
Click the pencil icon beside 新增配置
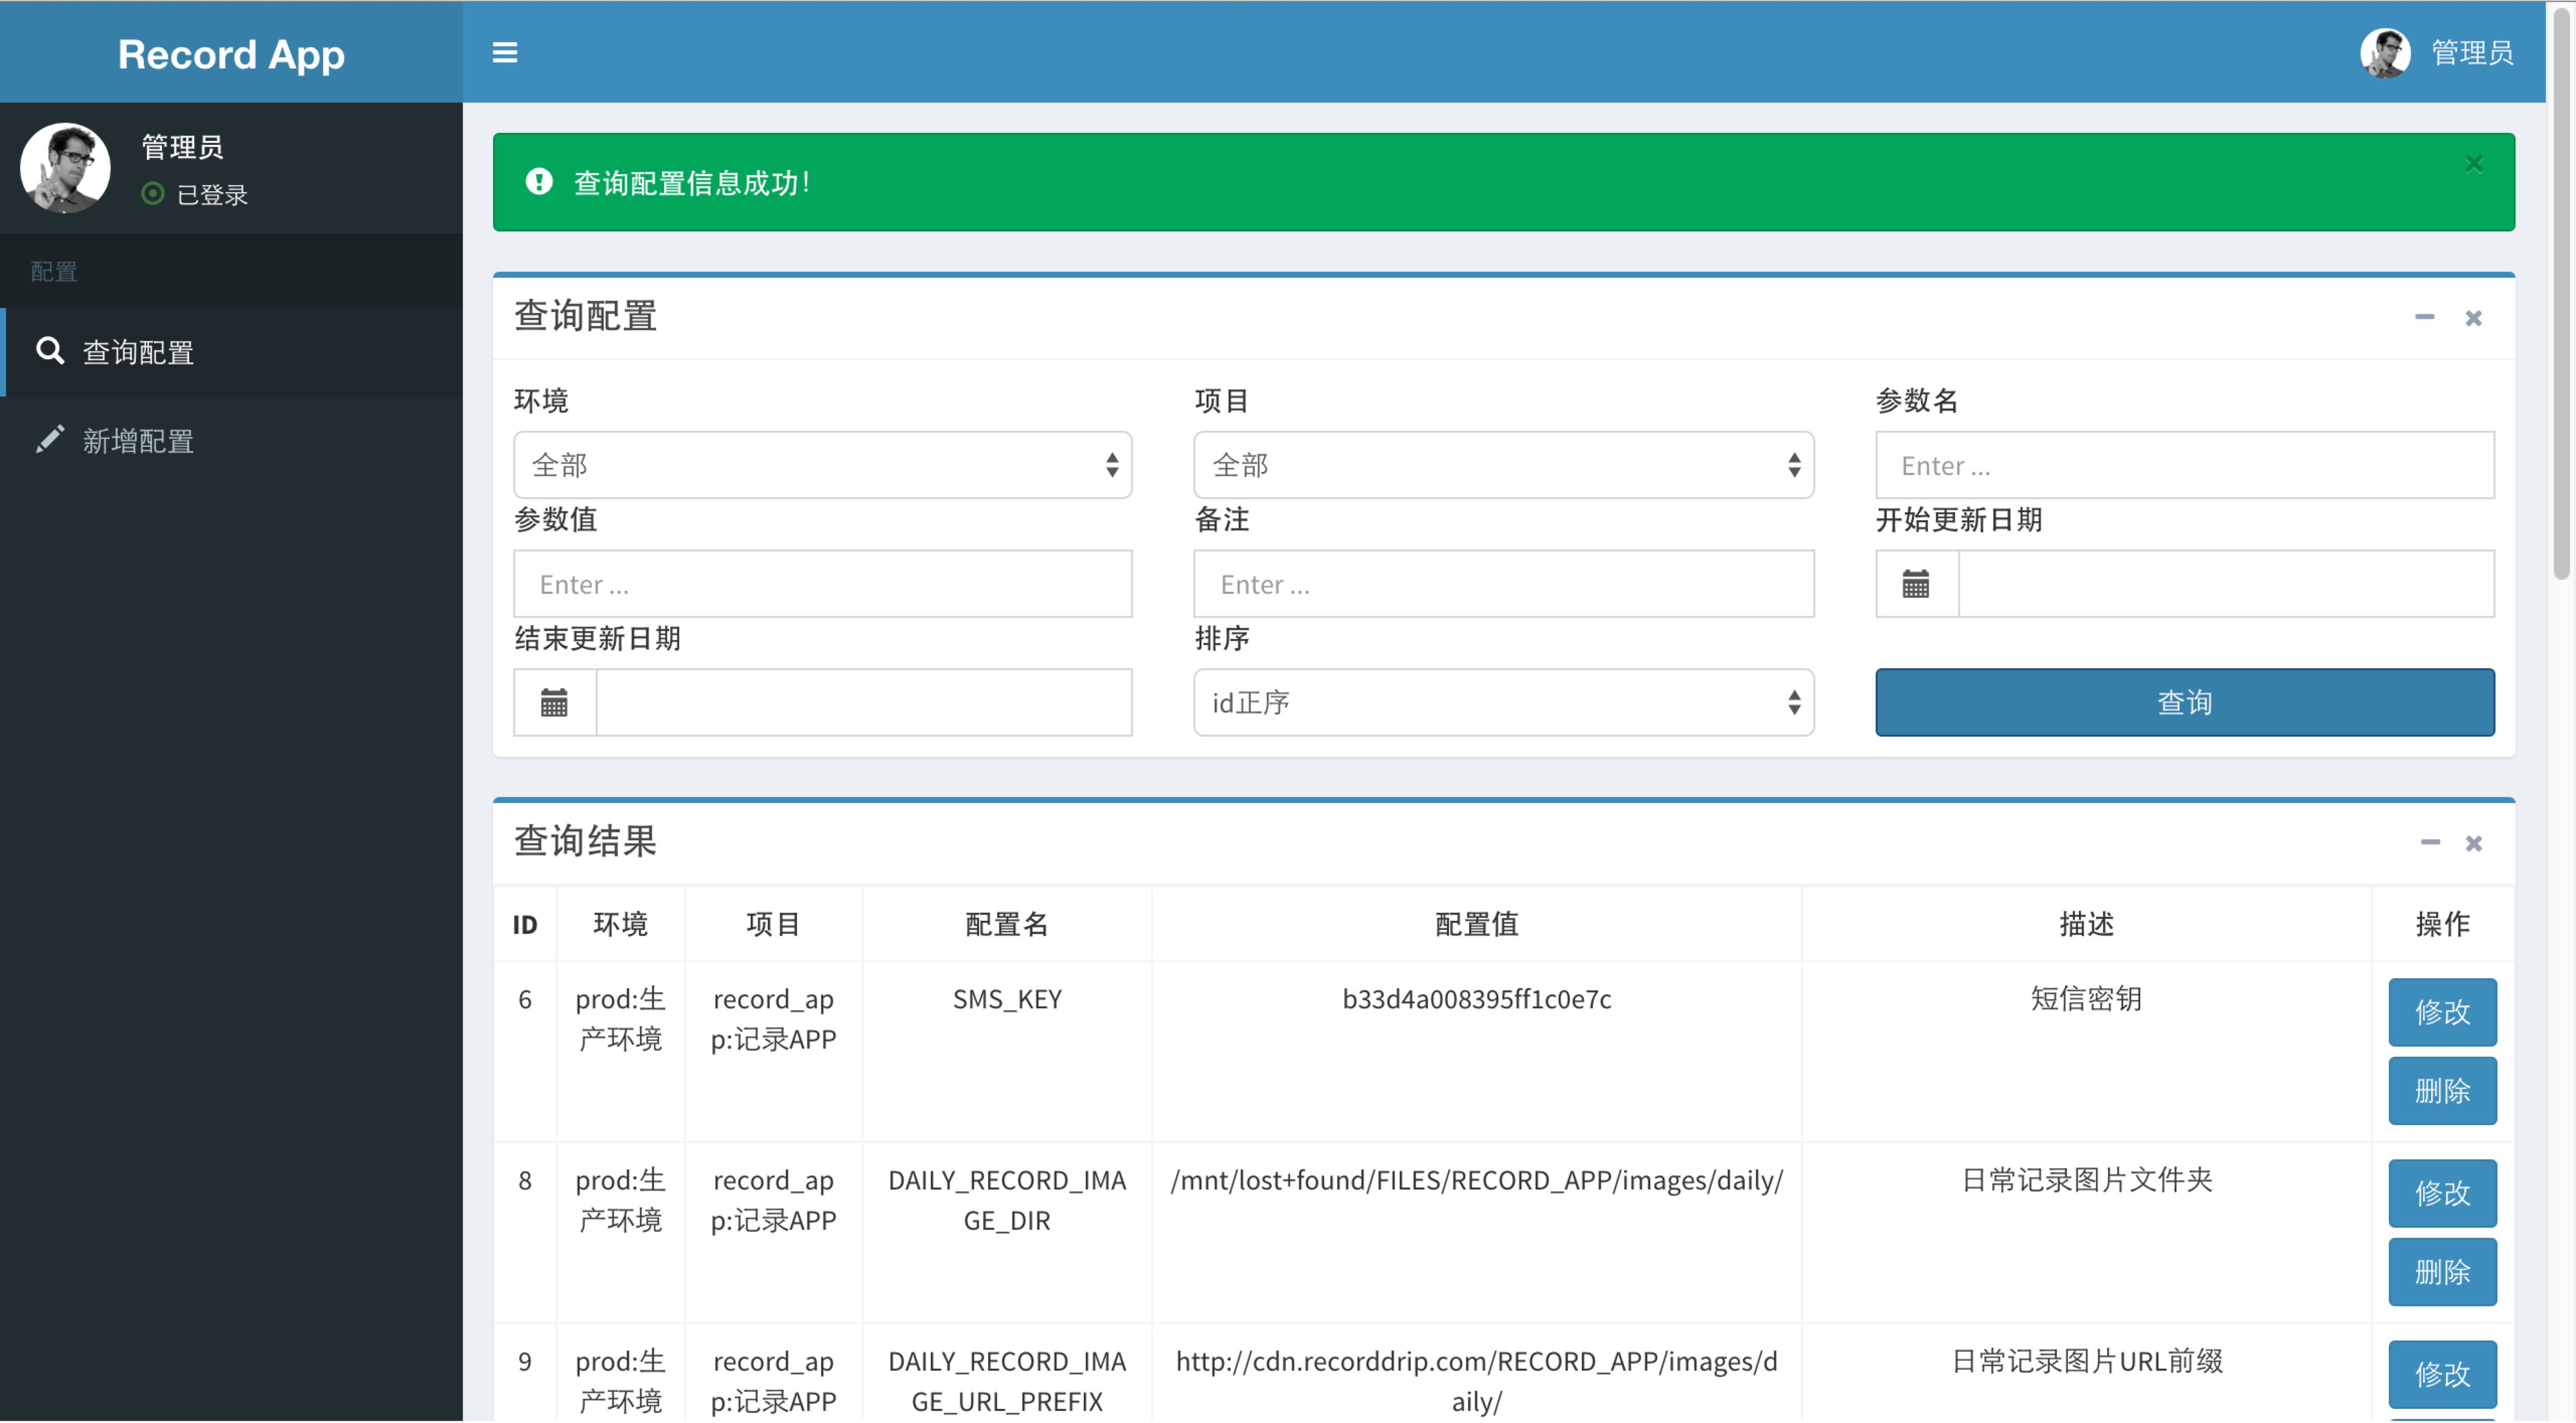coord(50,439)
